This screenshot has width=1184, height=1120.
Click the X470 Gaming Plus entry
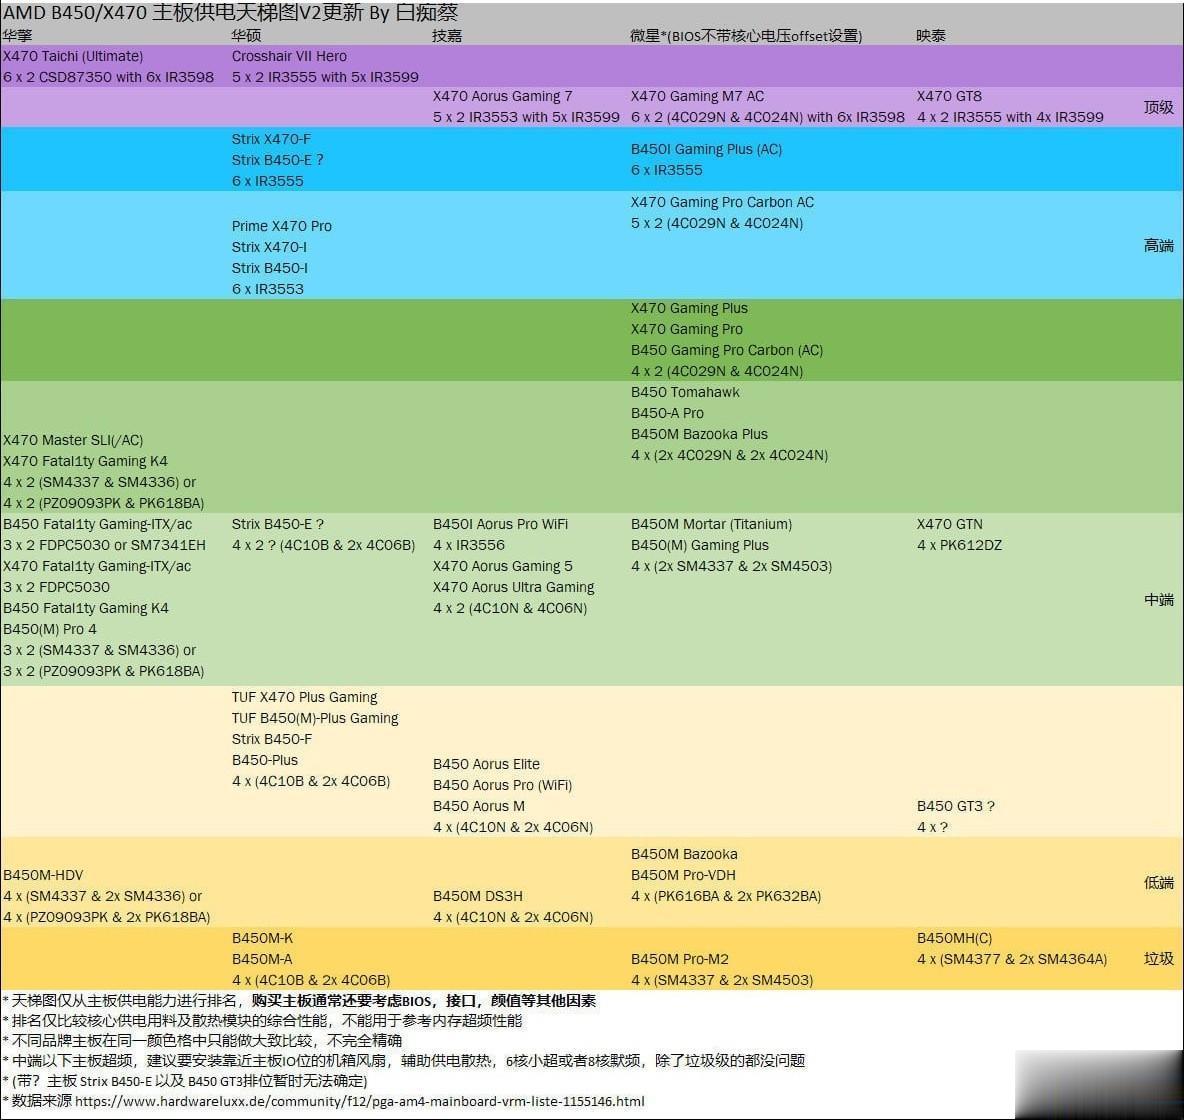coord(689,308)
